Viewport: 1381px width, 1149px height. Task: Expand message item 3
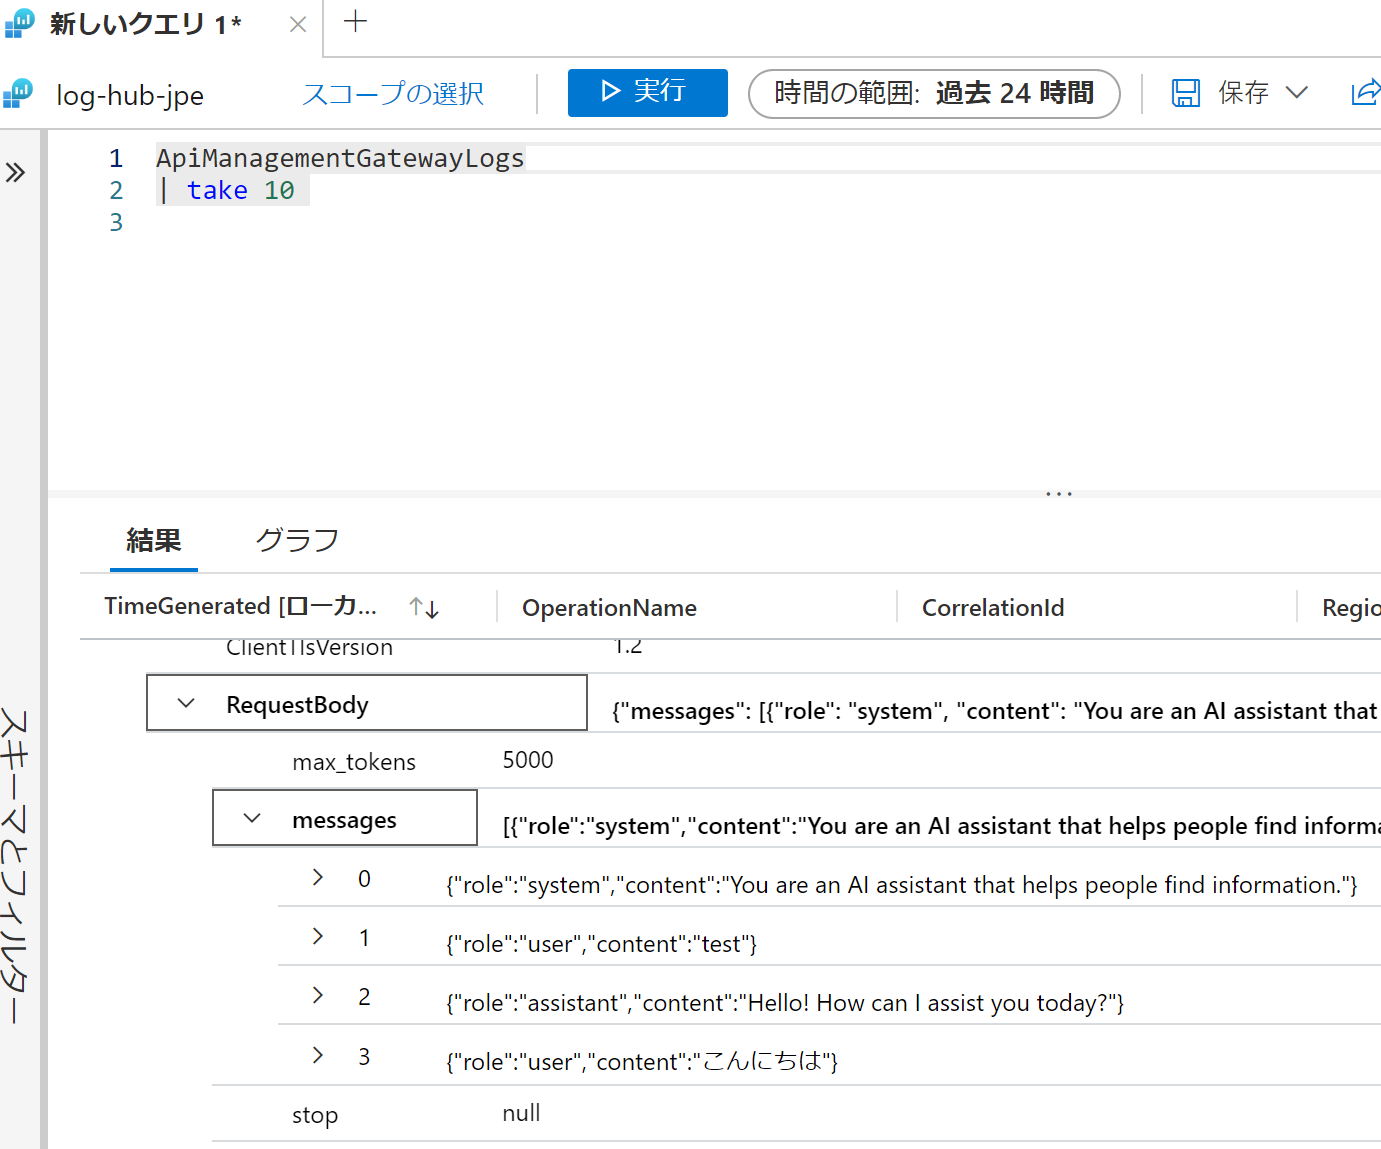318,1055
